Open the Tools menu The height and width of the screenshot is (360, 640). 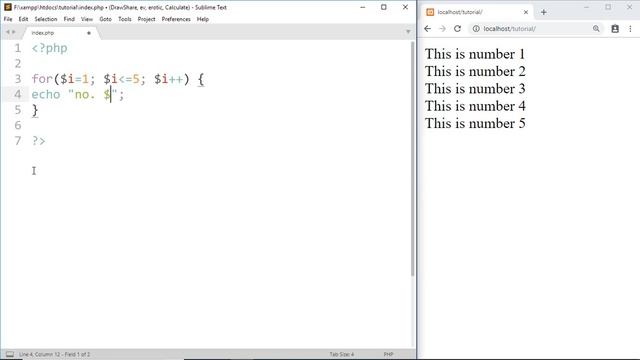click(x=124, y=19)
